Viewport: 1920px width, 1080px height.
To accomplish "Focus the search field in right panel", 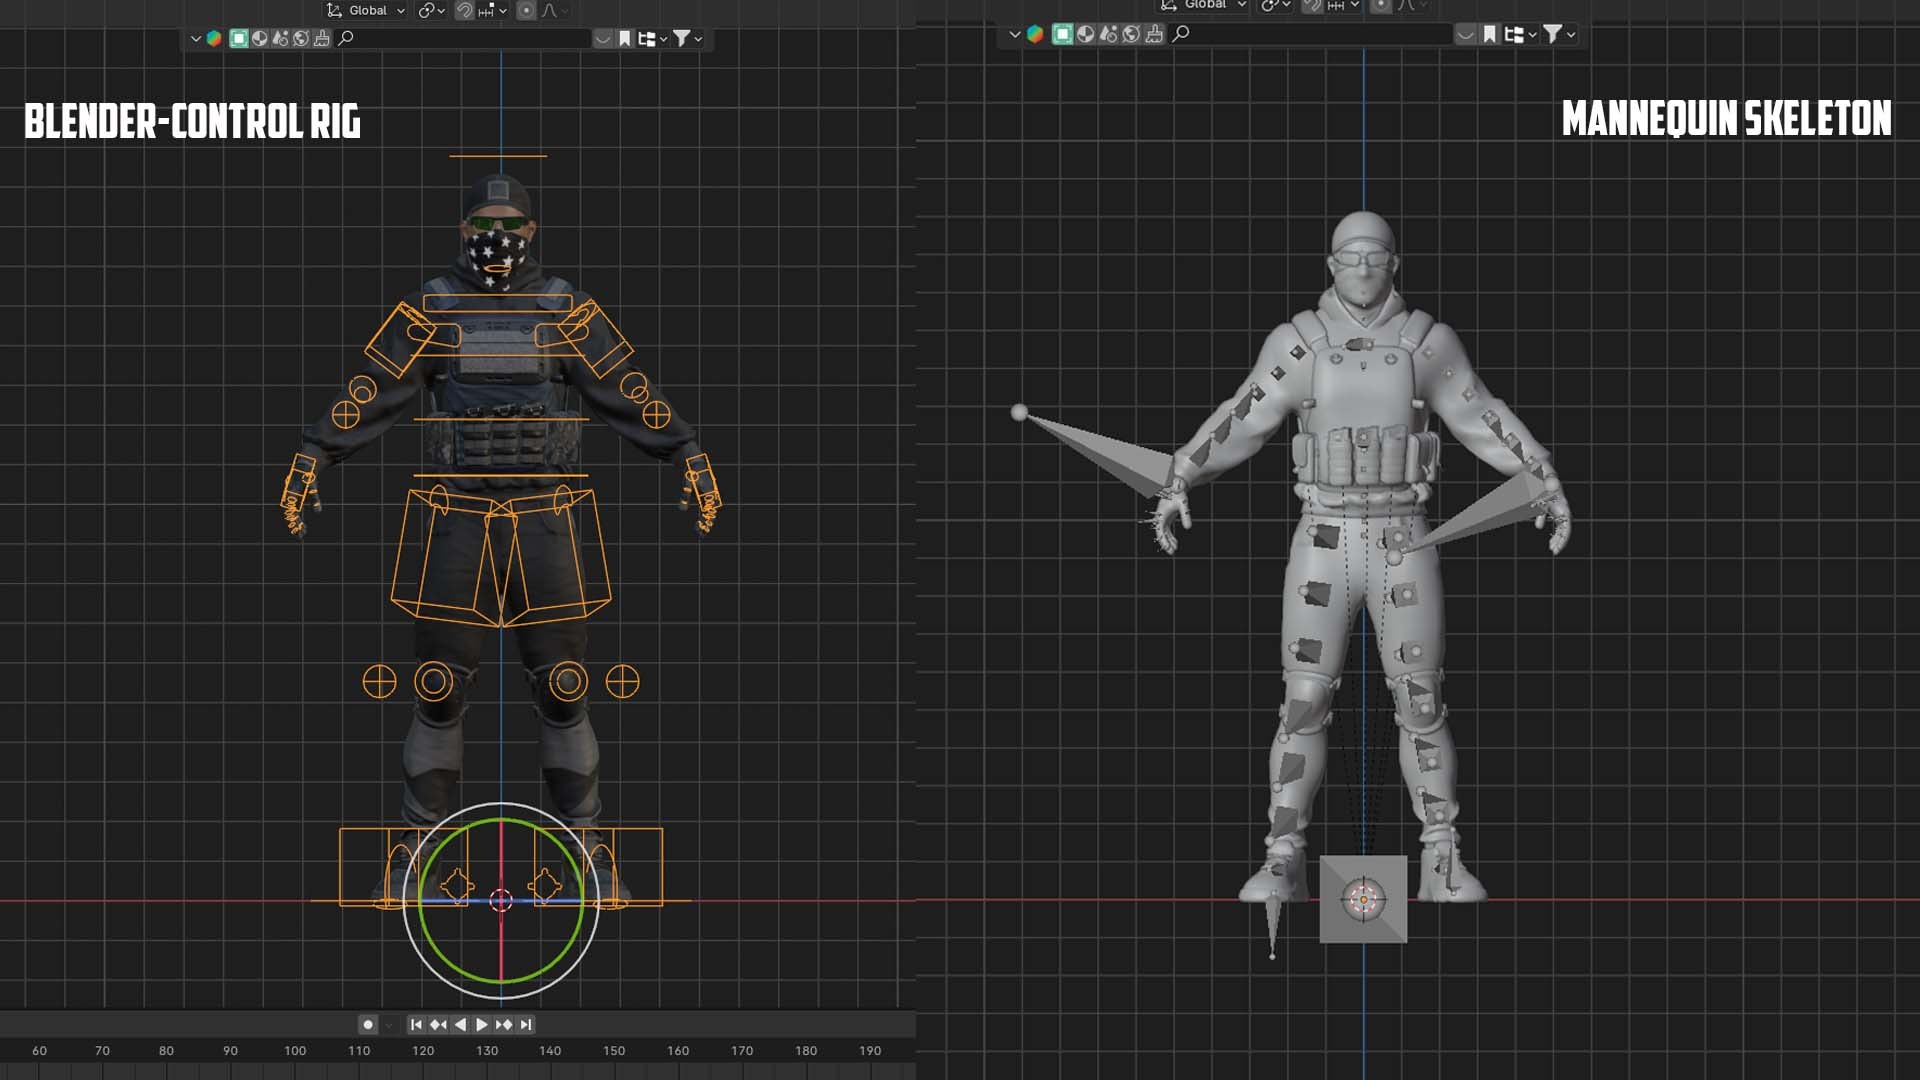I will (1310, 34).
